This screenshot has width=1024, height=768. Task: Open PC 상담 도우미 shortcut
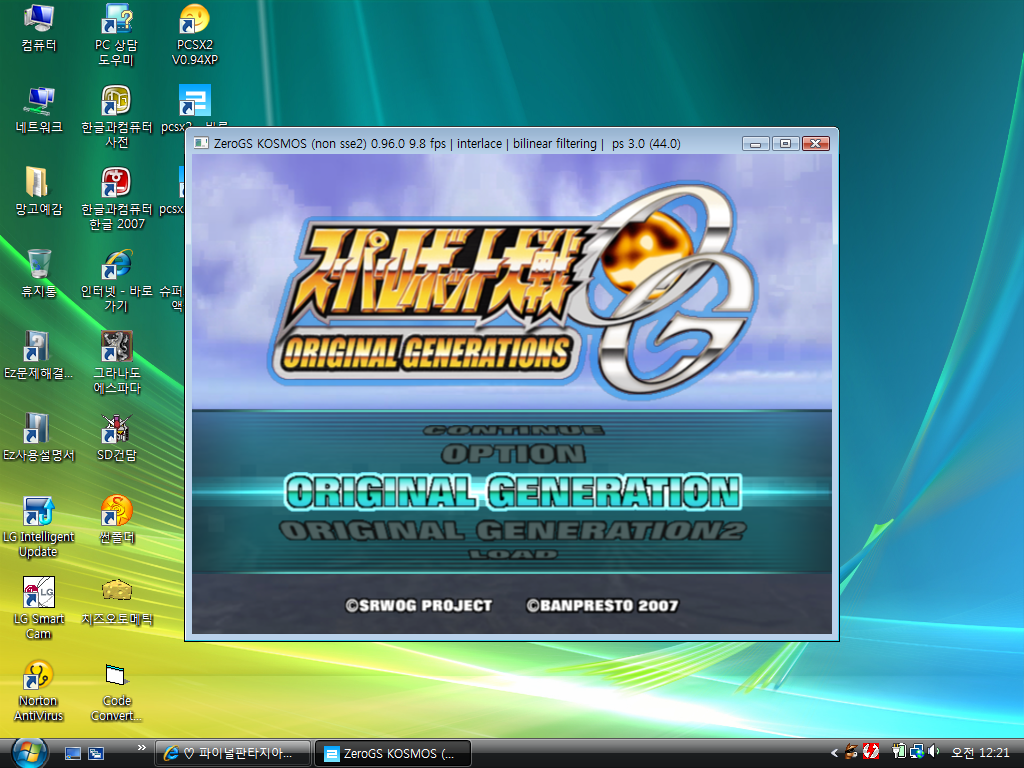point(116,34)
